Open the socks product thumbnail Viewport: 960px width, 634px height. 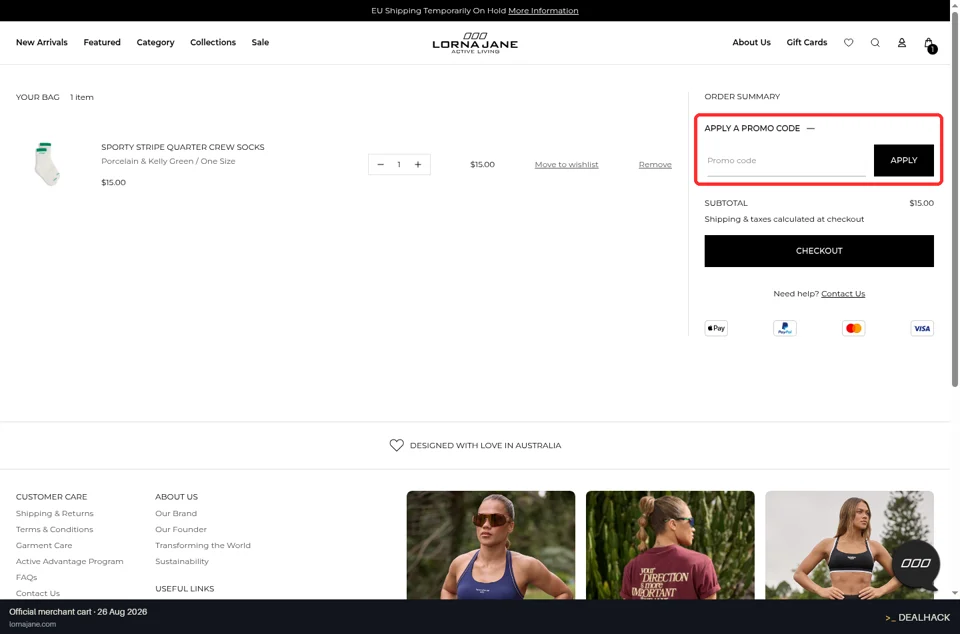47,163
